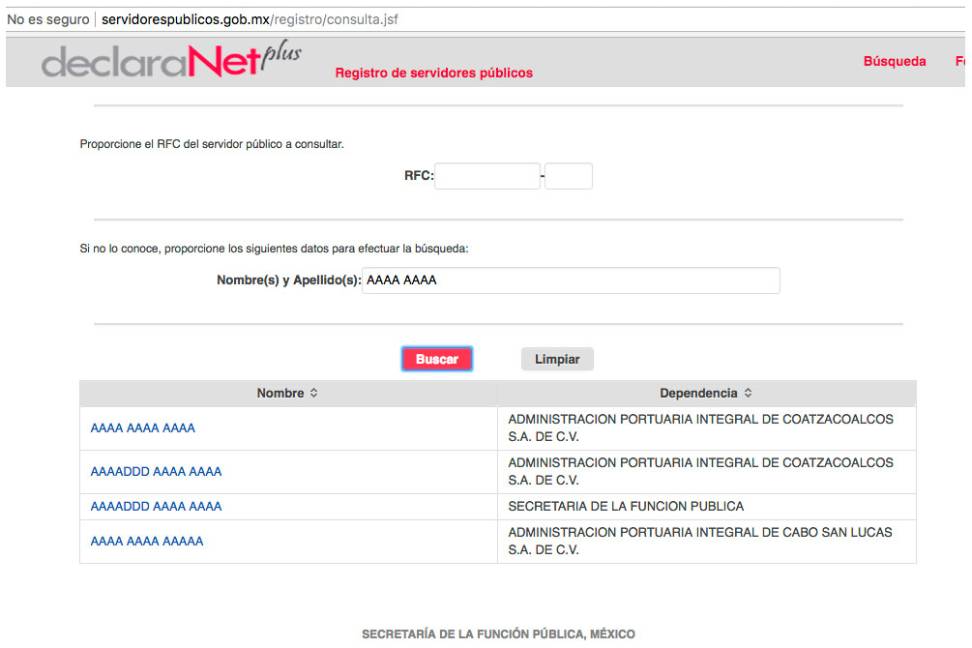The height and width of the screenshot is (648, 972).
Task: Click the "No es seguro" security indicator
Action: coord(49,19)
